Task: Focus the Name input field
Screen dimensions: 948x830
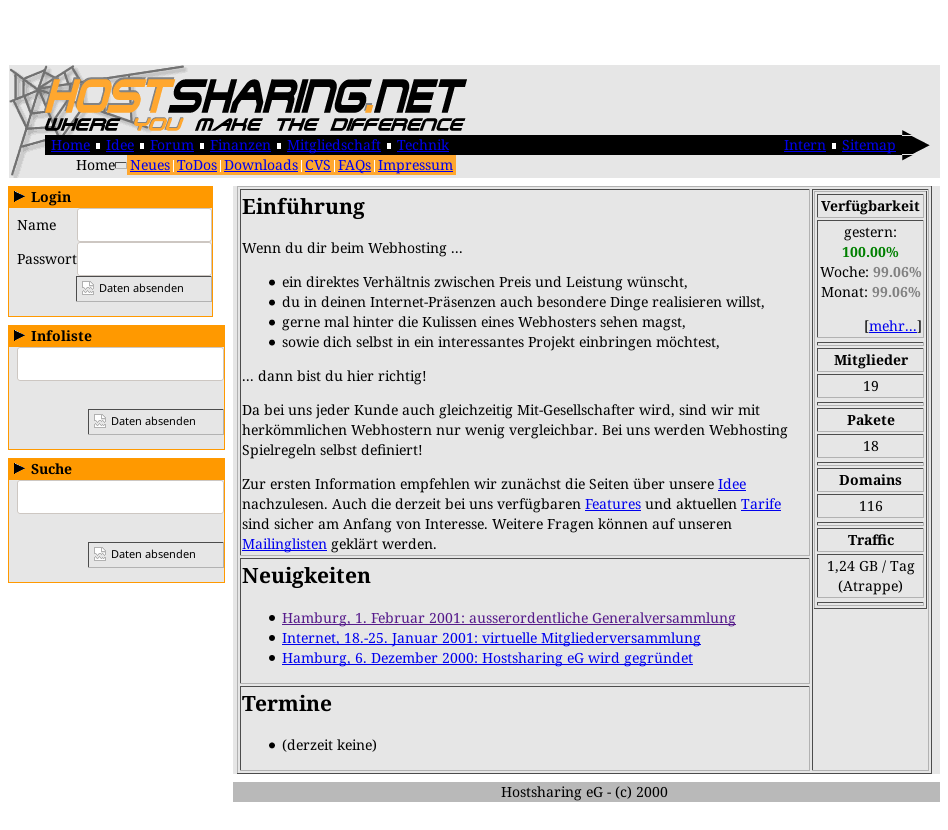Action: (144, 225)
